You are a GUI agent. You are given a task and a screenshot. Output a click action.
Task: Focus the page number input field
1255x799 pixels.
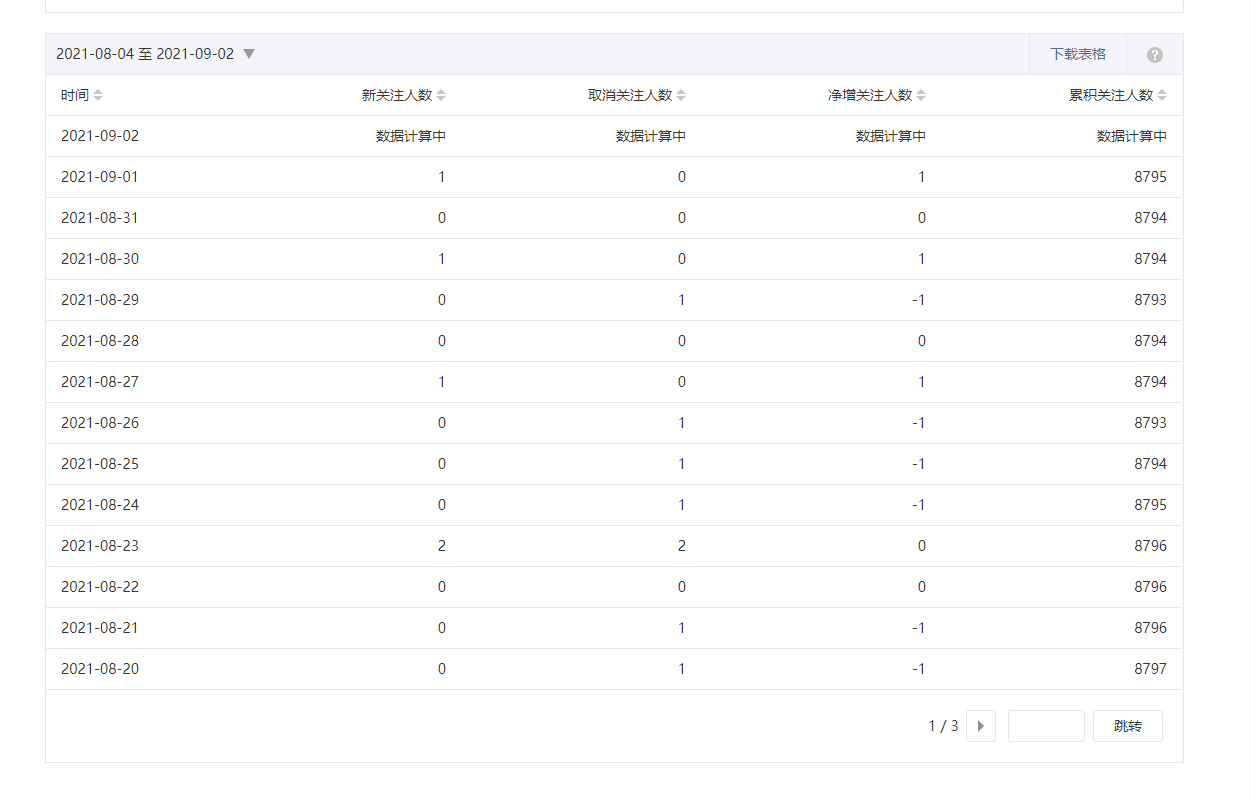(x=1045, y=726)
